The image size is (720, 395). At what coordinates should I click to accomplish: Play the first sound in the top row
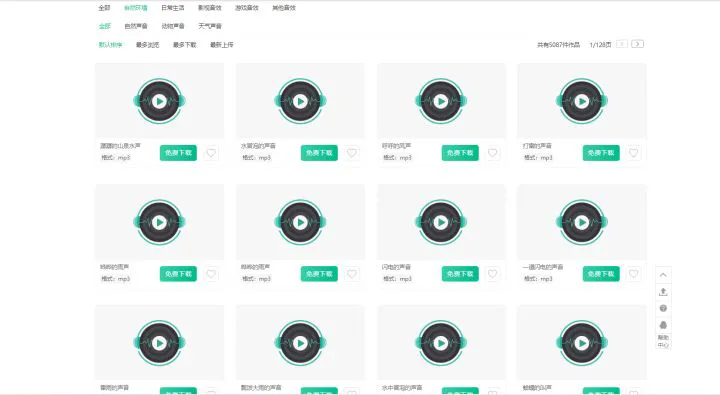(x=159, y=101)
